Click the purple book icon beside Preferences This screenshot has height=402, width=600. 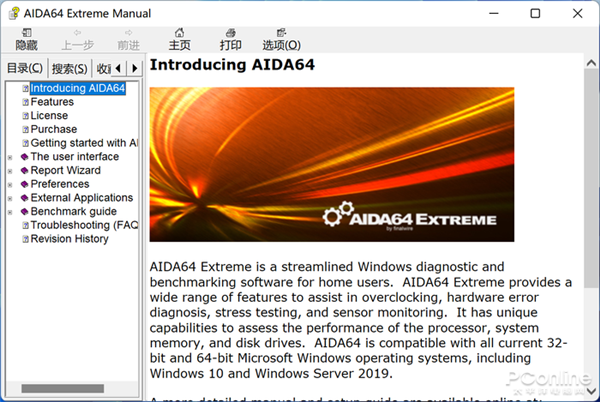tap(24, 184)
